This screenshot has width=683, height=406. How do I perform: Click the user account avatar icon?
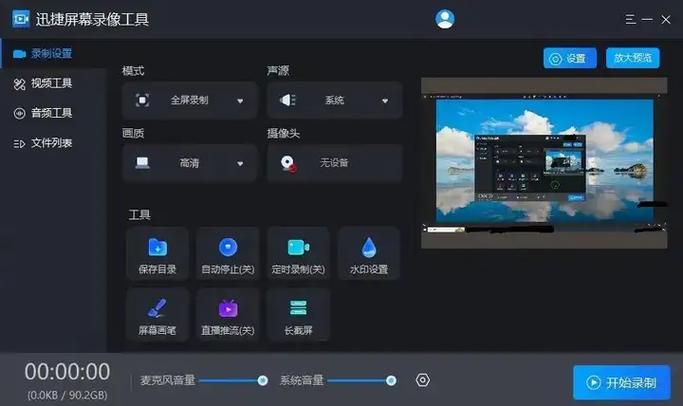tap(445, 19)
